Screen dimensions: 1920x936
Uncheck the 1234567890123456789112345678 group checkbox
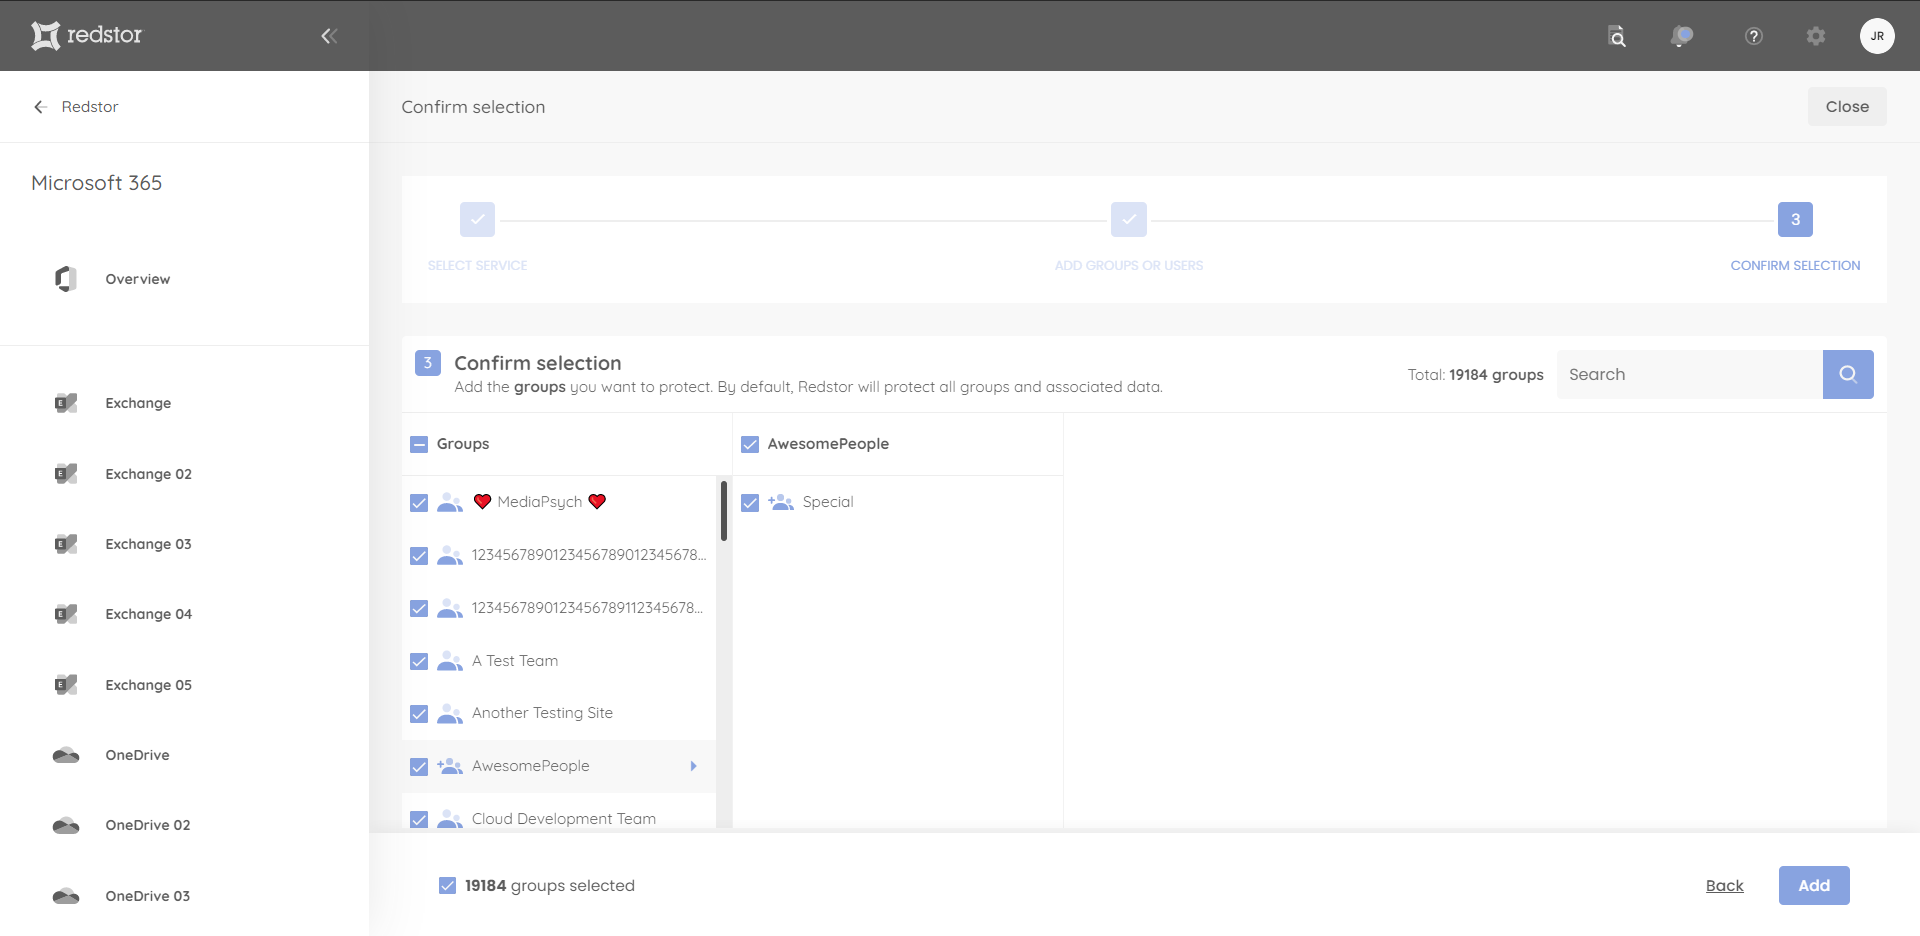tap(419, 608)
